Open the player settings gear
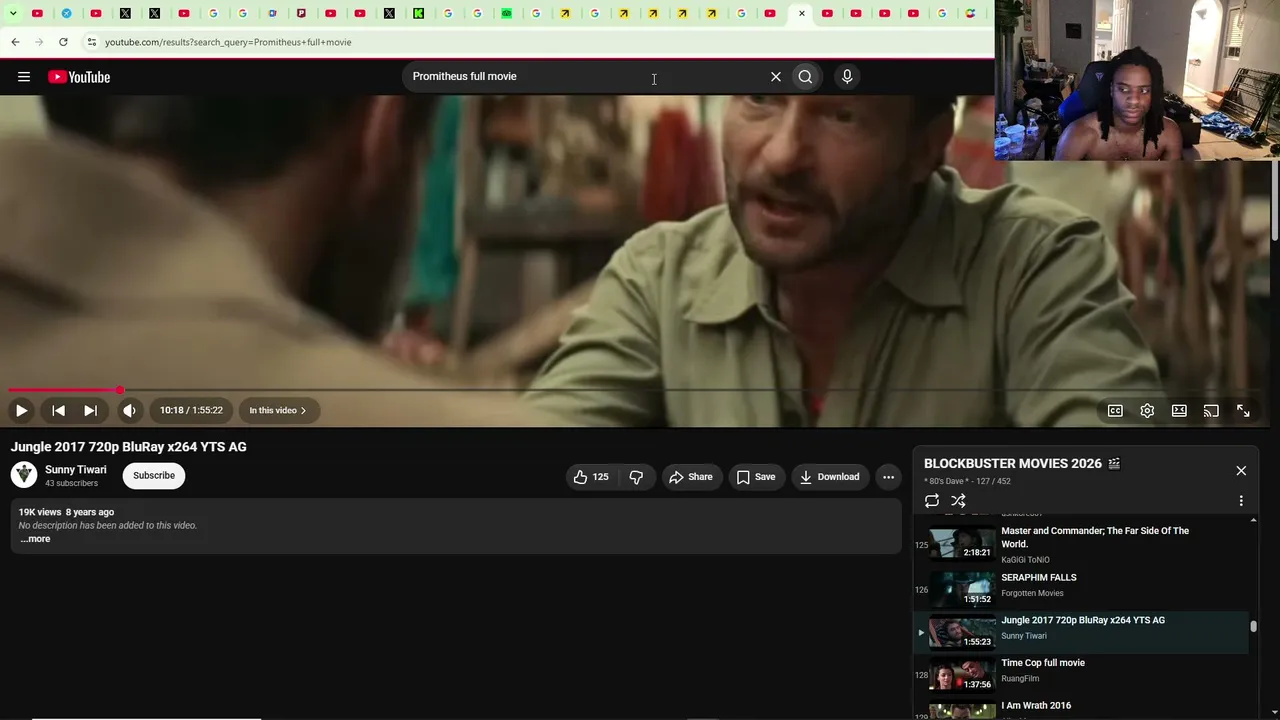1280x720 pixels. click(1147, 411)
